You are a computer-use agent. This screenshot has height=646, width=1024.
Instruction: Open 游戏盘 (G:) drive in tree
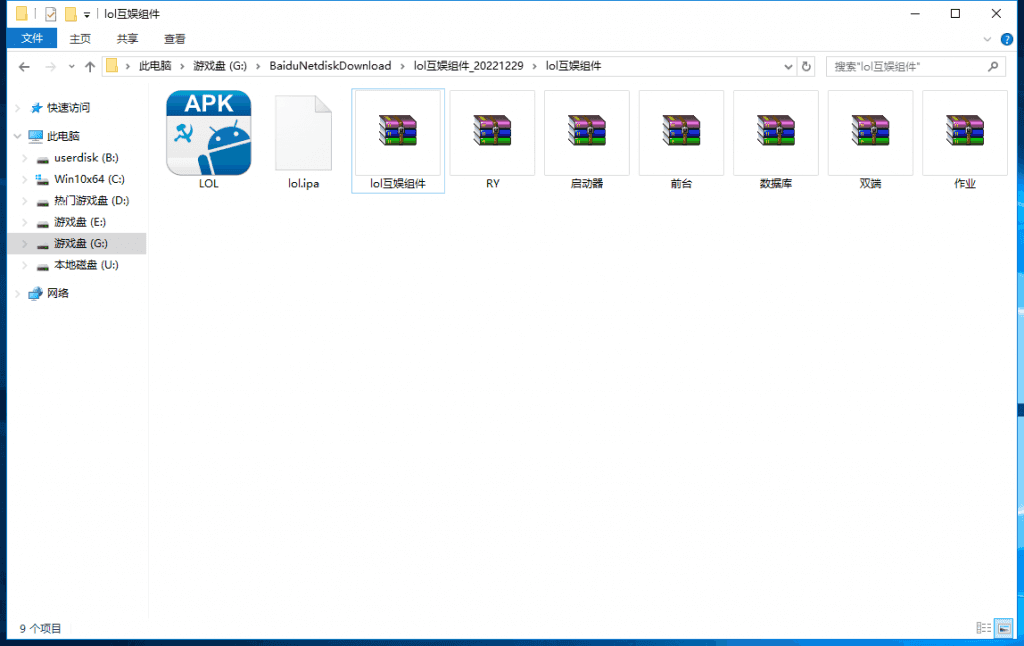coord(80,243)
